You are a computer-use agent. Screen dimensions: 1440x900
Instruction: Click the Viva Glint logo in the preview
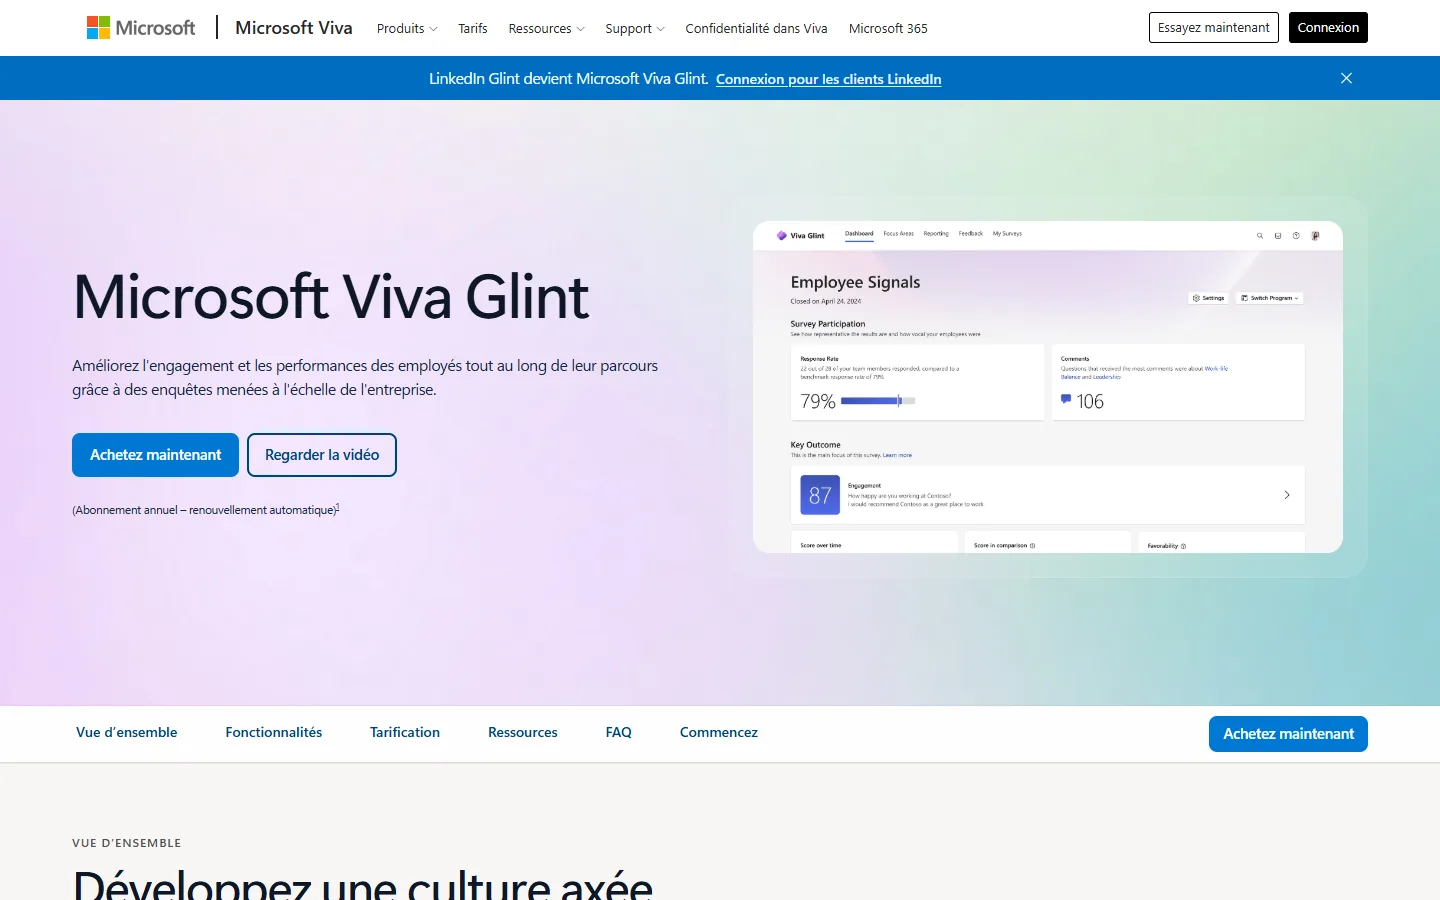pos(801,235)
